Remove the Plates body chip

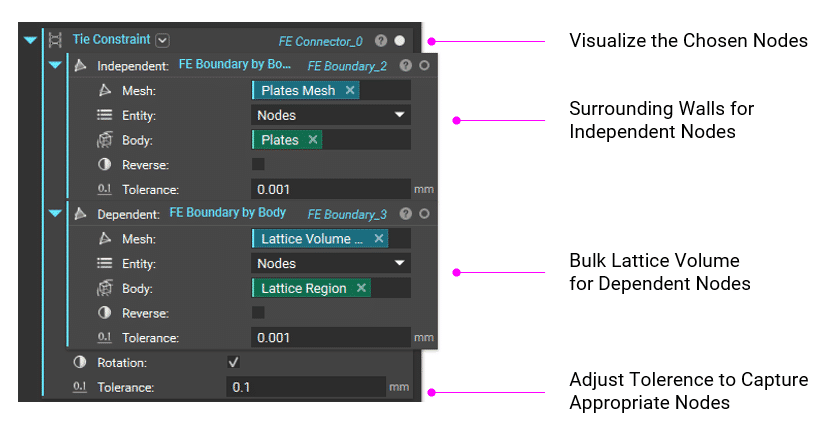coord(313,140)
